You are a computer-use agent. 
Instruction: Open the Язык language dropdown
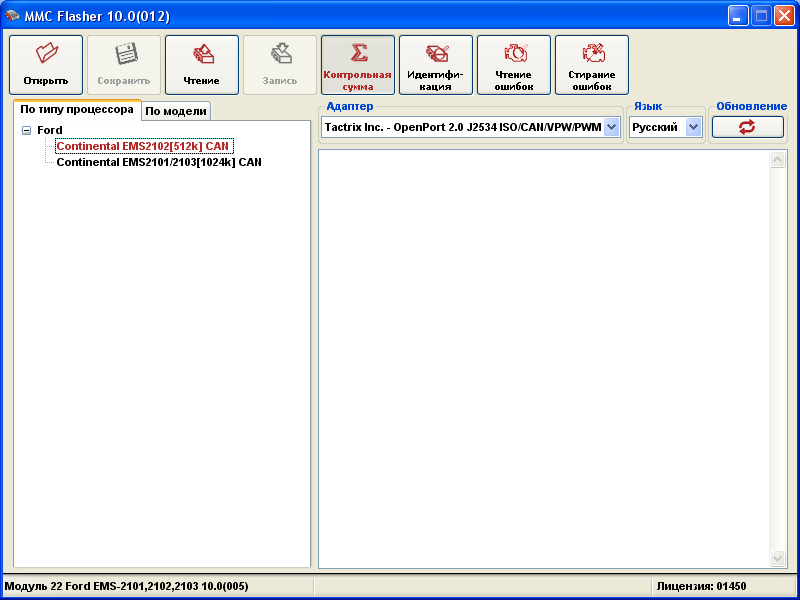[x=693, y=127]
